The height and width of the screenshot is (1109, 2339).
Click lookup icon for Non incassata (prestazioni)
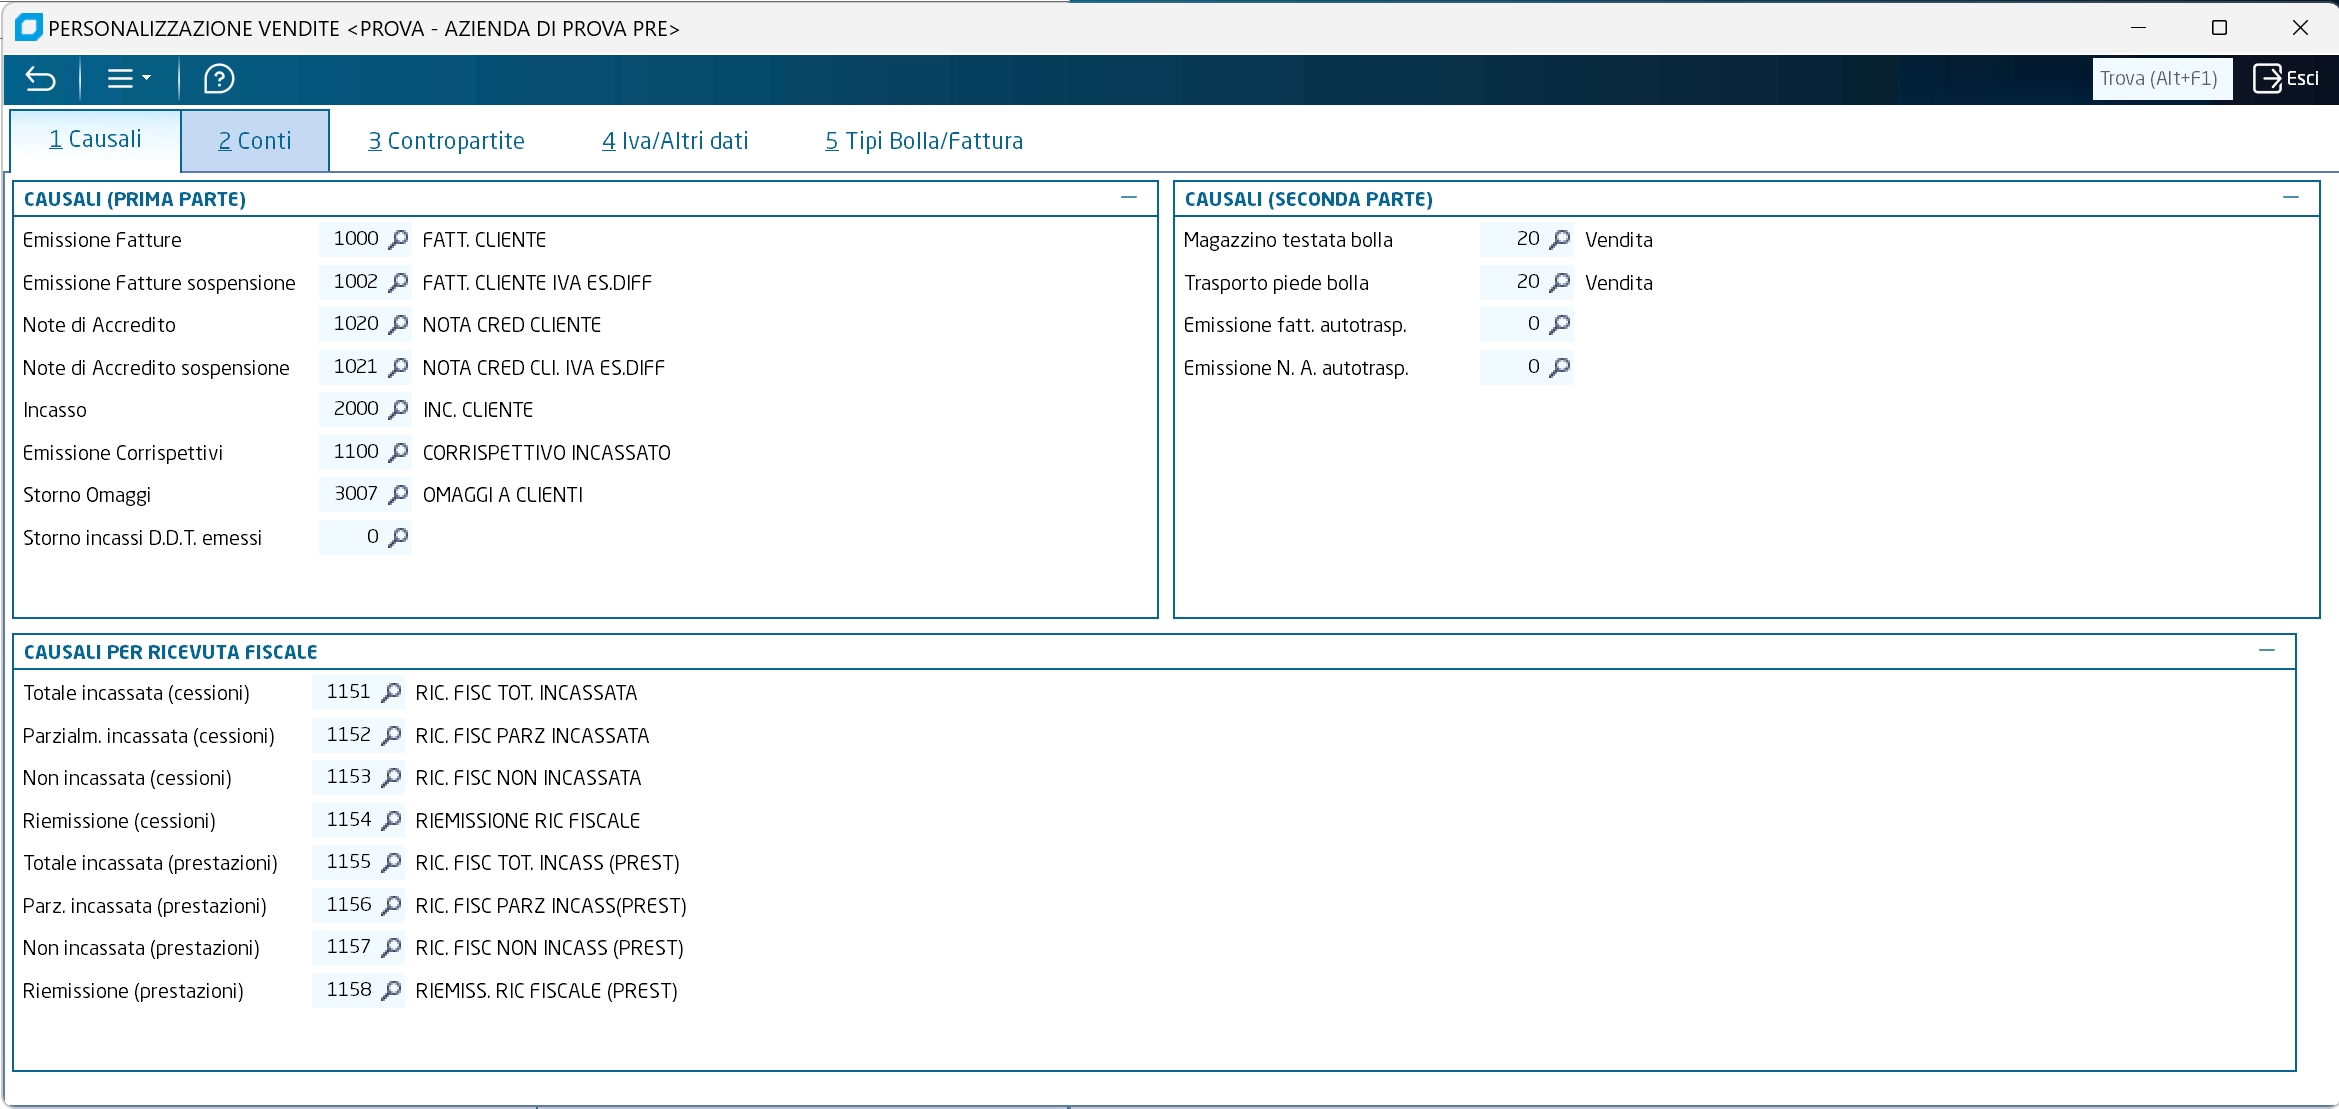coord(392,947)
